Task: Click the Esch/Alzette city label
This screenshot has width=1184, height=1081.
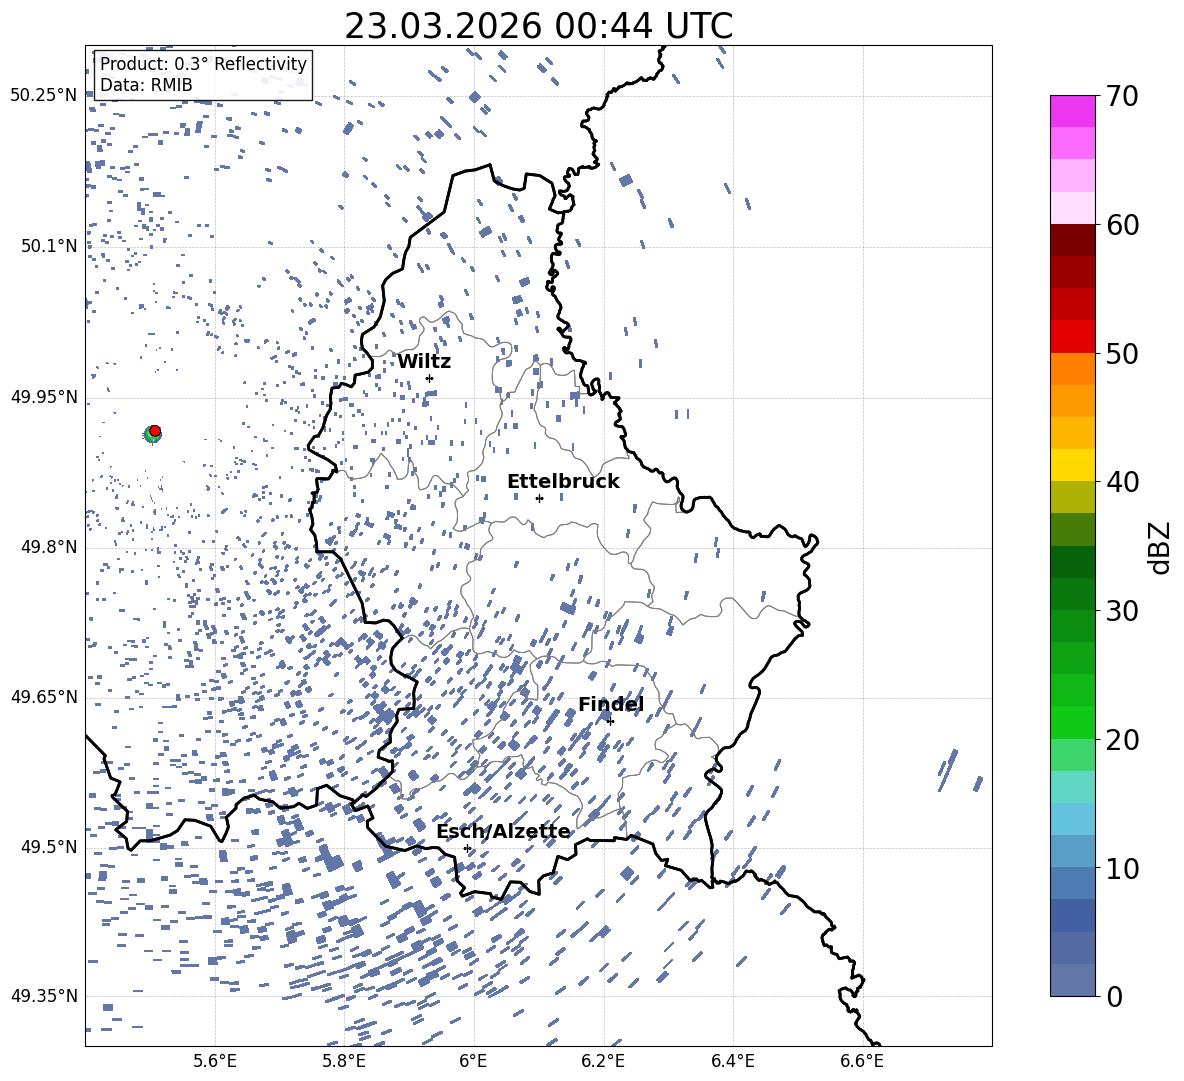Action: pyautogui.click(x=503, y=831)
